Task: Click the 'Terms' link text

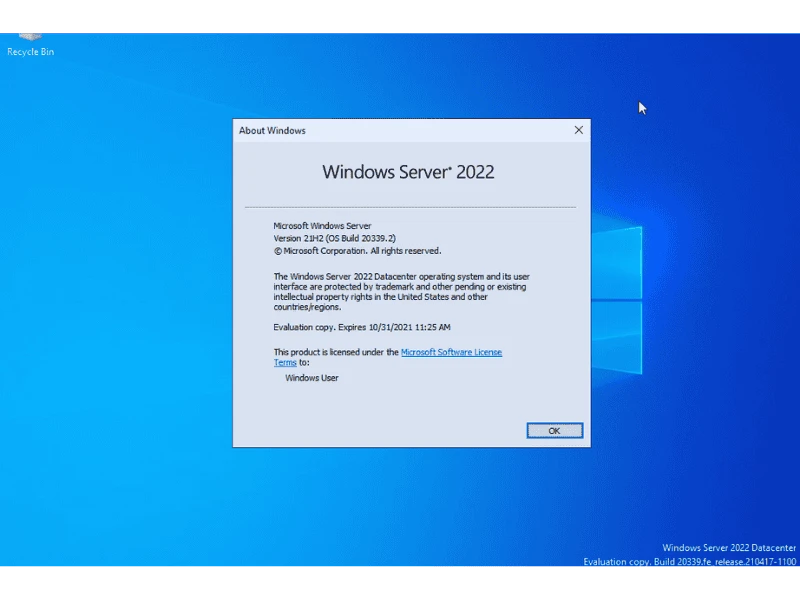Action: pyautogui.click(x=285, y=362)
